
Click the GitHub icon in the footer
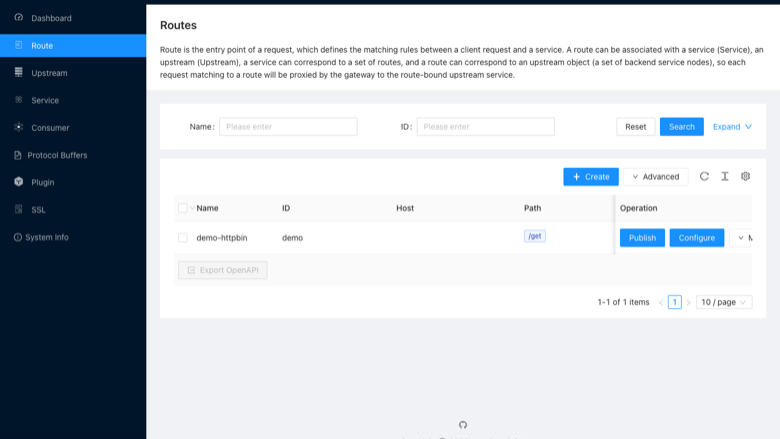[463, 425]
